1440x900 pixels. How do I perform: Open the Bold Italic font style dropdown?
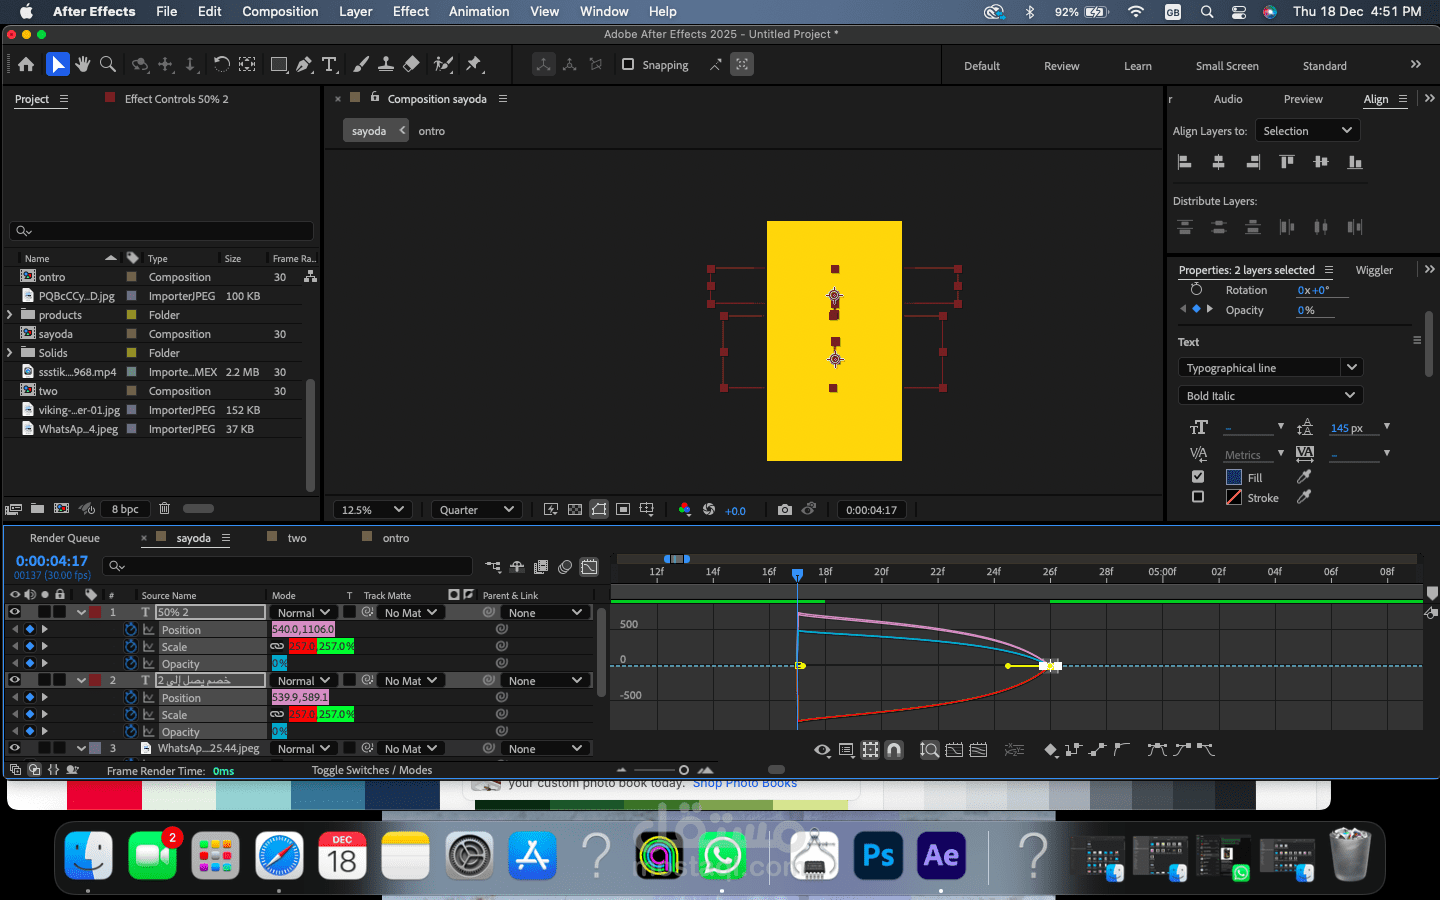(x=1270, y=396)
